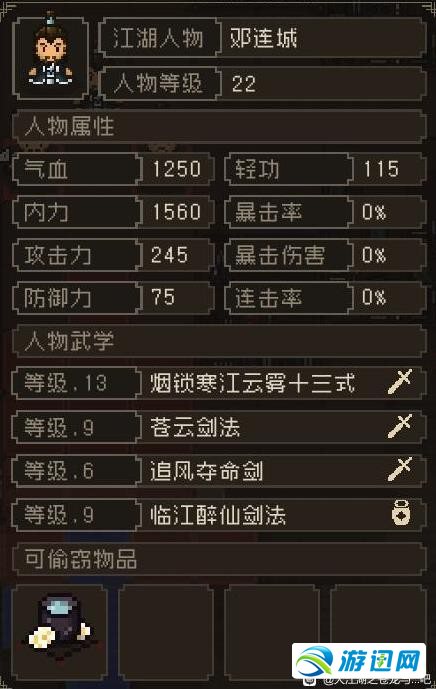Screen dimensions: 436x689
Task: Select the 临江醉仙剑法 skill row
Action: [219, 513]
